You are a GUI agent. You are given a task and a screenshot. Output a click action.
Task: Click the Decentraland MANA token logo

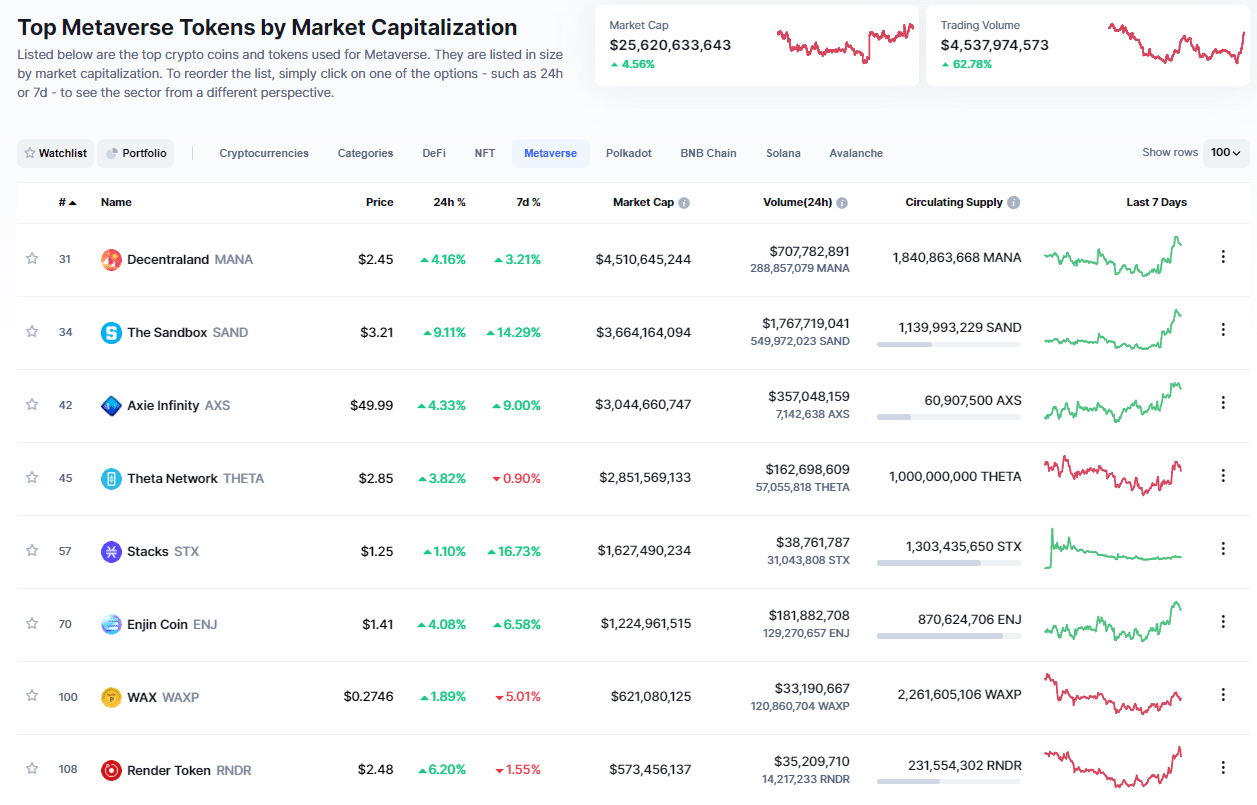coord(110,258)
